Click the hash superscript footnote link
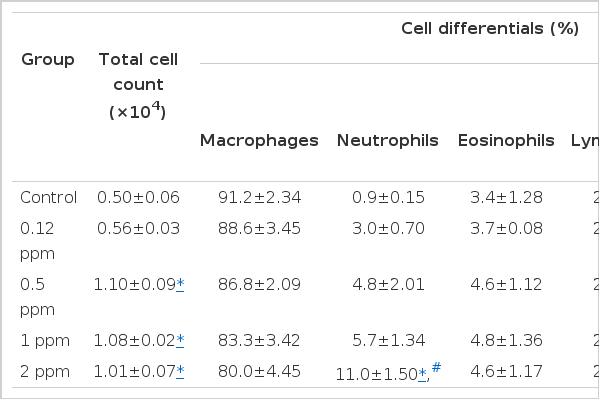Viewport: 599px width, 399px height. pos(436,367)
